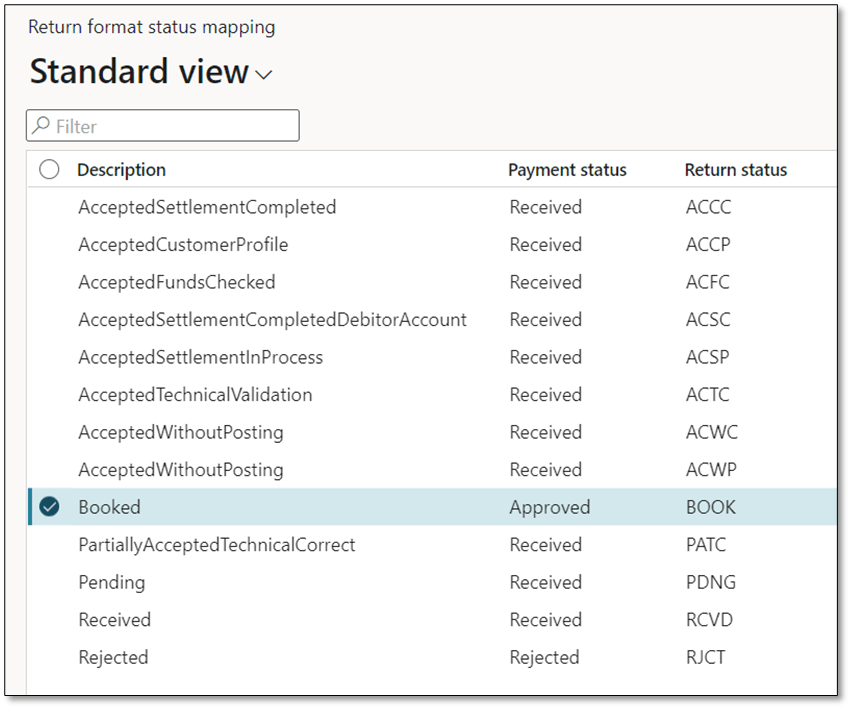
Task: Click the Payment status column header
Action: (x=567, y=170)
